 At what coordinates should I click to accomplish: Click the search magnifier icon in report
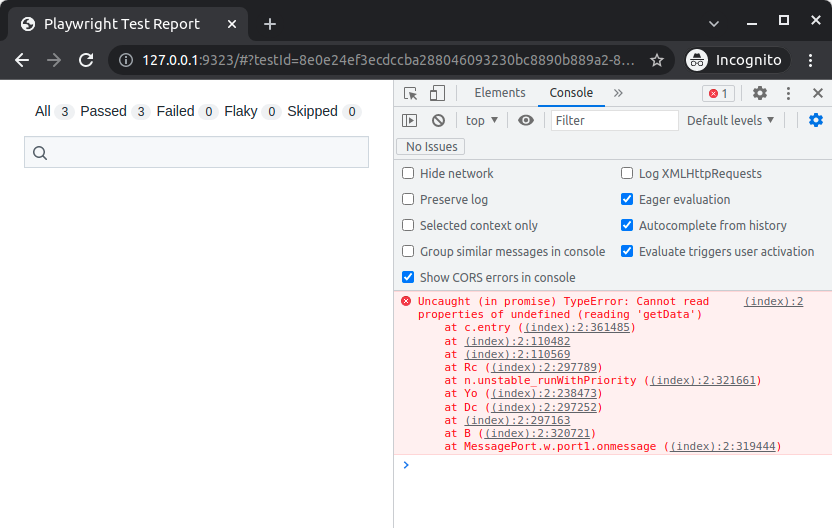40,153
